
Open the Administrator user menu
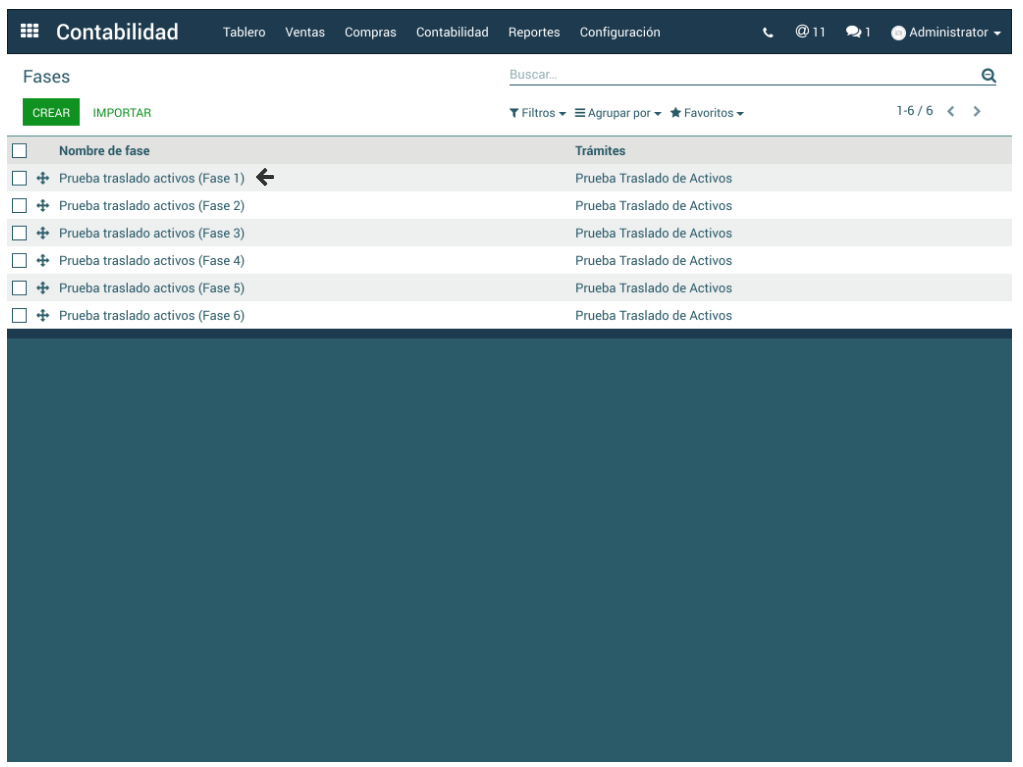tap(946, 33)
